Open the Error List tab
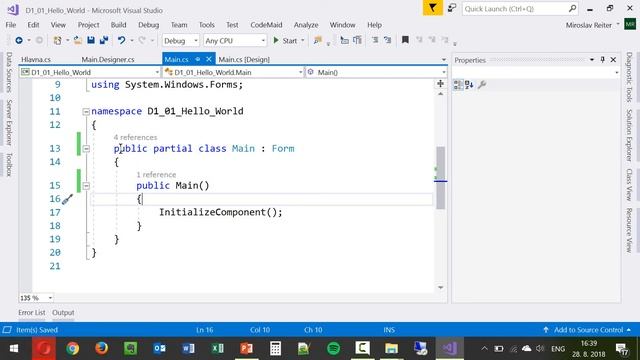This screenshot has height=360, width=640. pyautogui.click(x=31, y=313)
